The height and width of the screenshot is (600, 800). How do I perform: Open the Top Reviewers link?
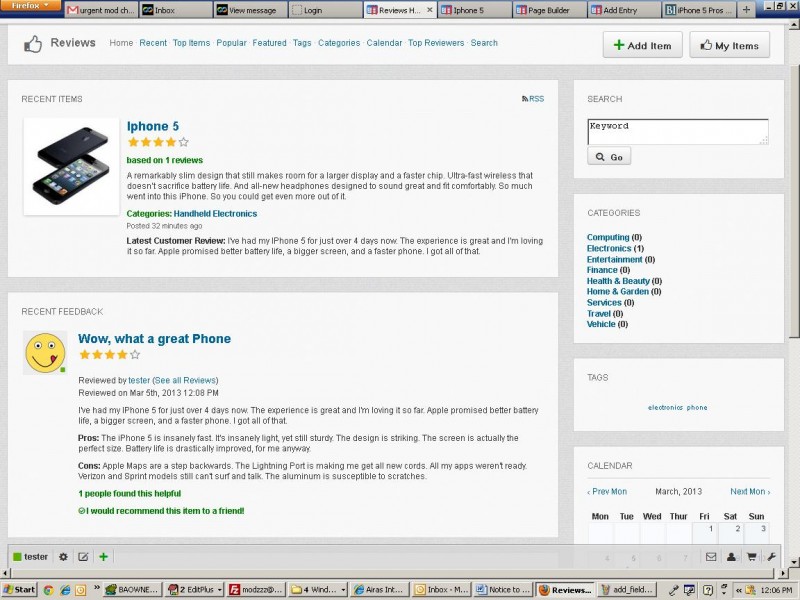click(x=436, y=43)
